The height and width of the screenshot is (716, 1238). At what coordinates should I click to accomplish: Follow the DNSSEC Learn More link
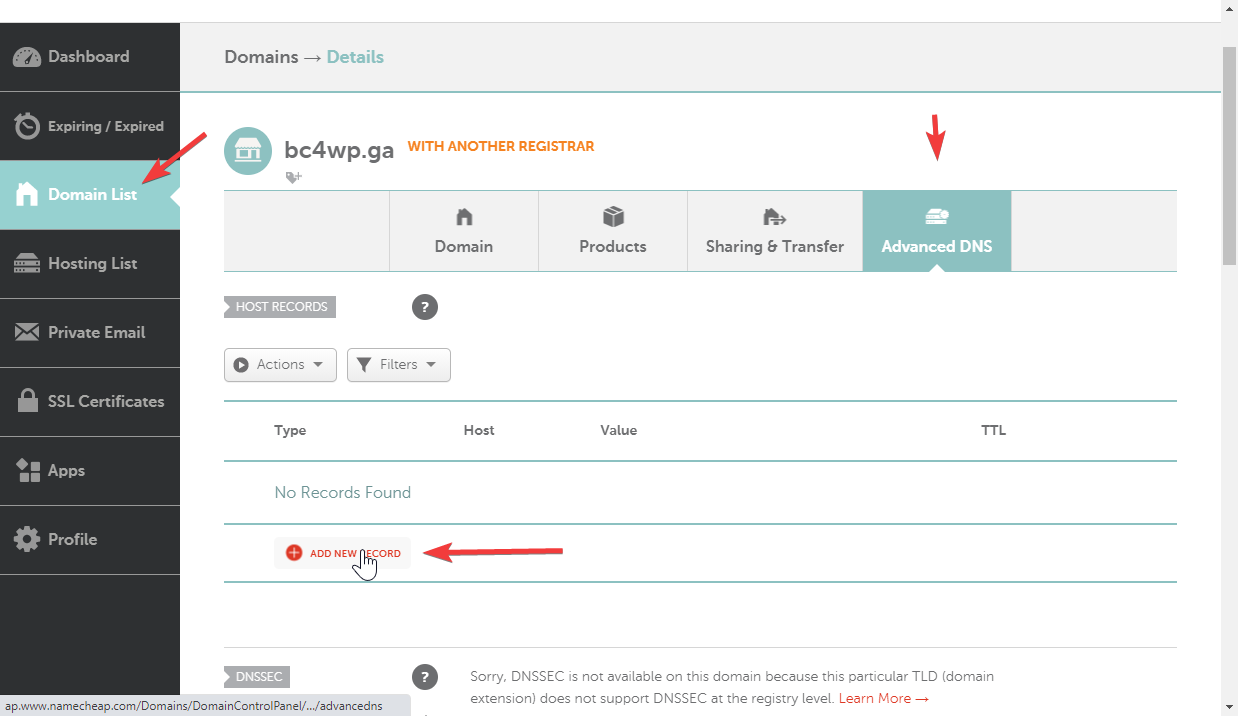(x=884, y=698)
